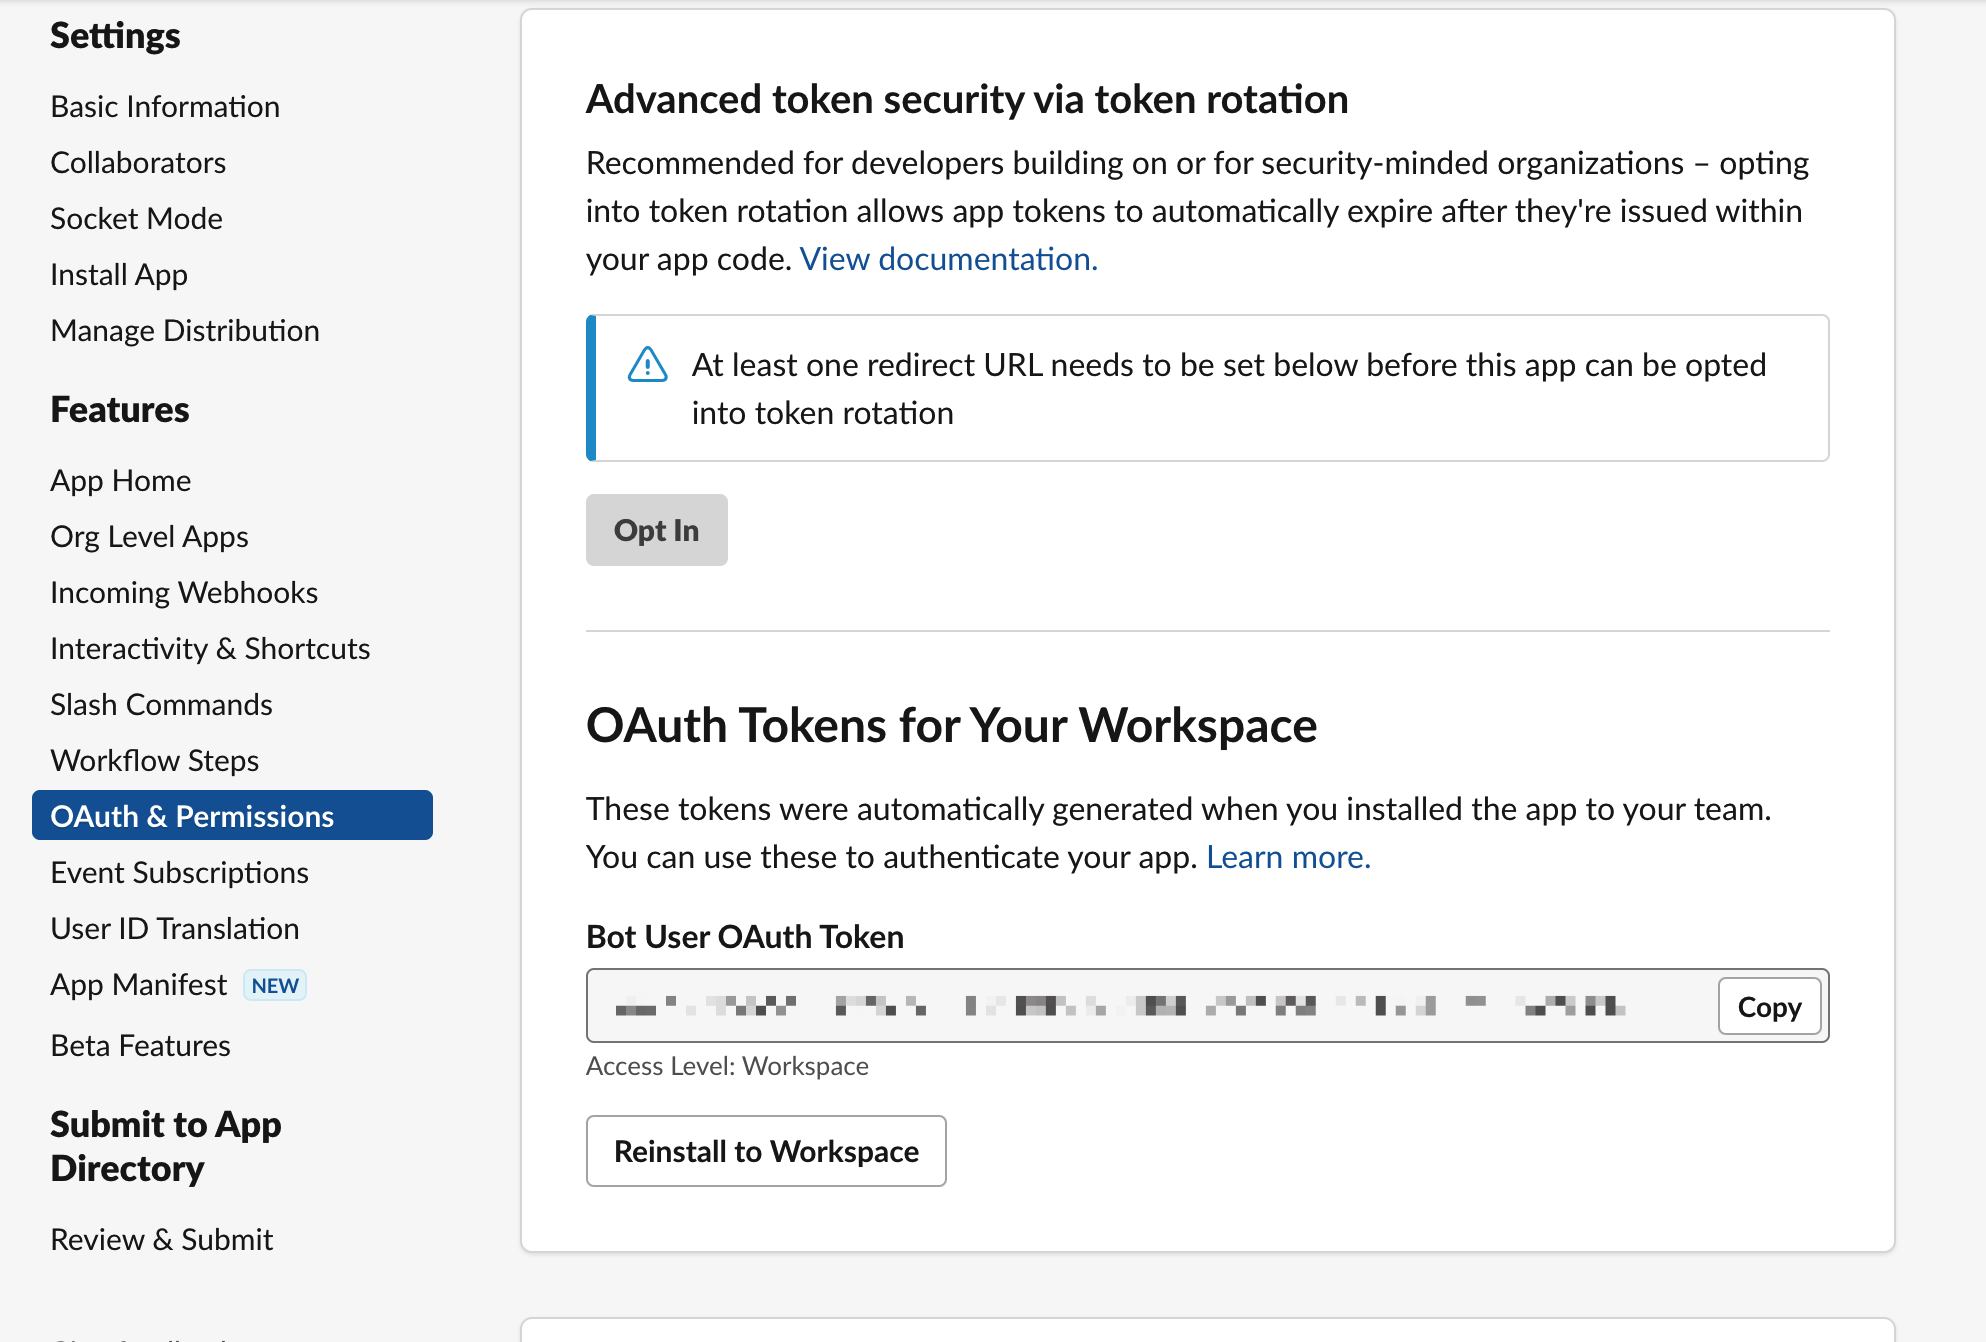Viewport: 1986px width, 1342px height.
Task: Click inside Bot User OAuth Token field
Action: click(1120, 1006)
